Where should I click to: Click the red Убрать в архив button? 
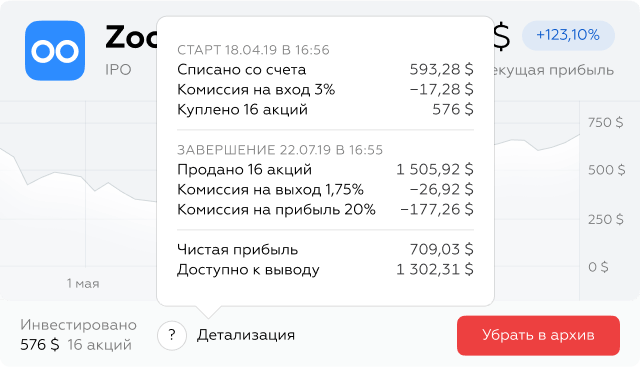coord(538,335)
